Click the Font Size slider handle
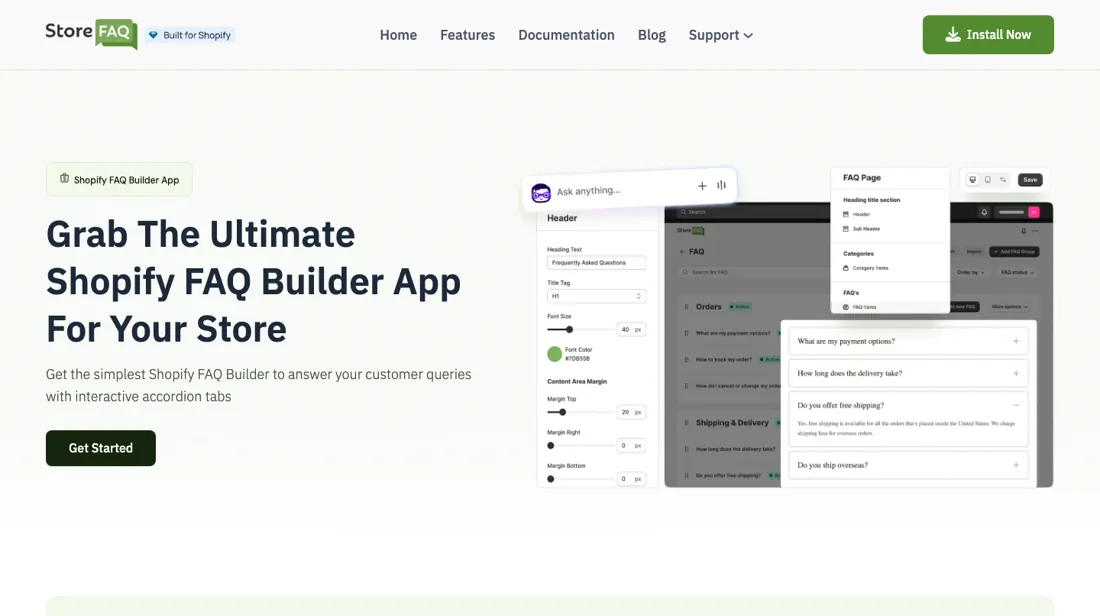 [x=570, y=329]
